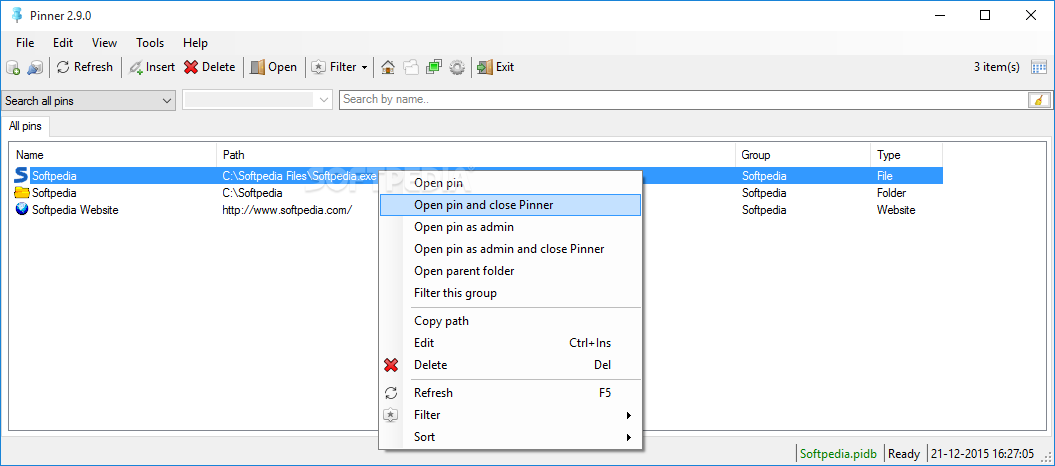Screen dimensions: 1055x466
Task: Click the red X icon beside context-menu Delete
Action: tap(391, 365)
